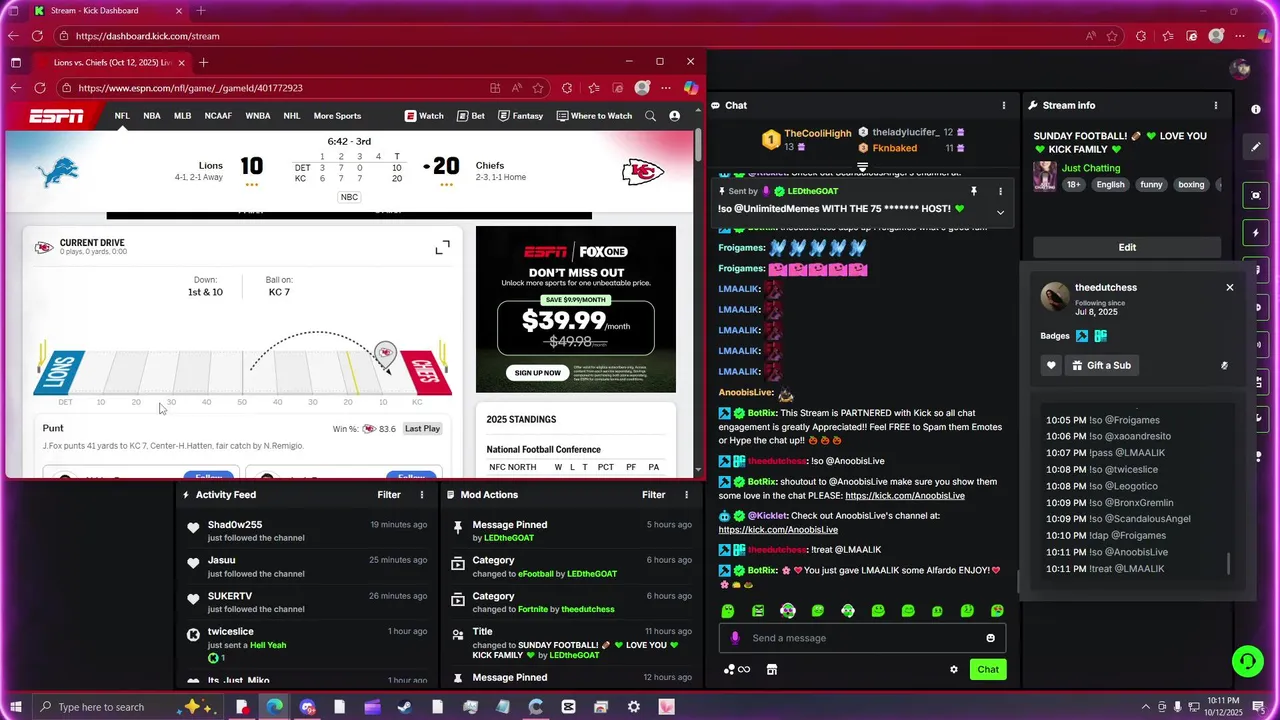Open Mod Actions Filter dropdown
1280x720 pixels.
pos(654,495)
